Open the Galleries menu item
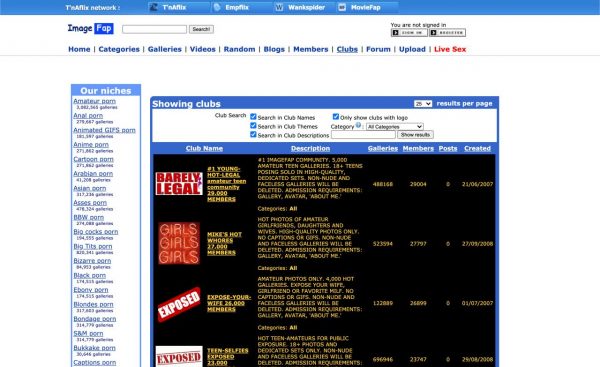 [165, 49]
